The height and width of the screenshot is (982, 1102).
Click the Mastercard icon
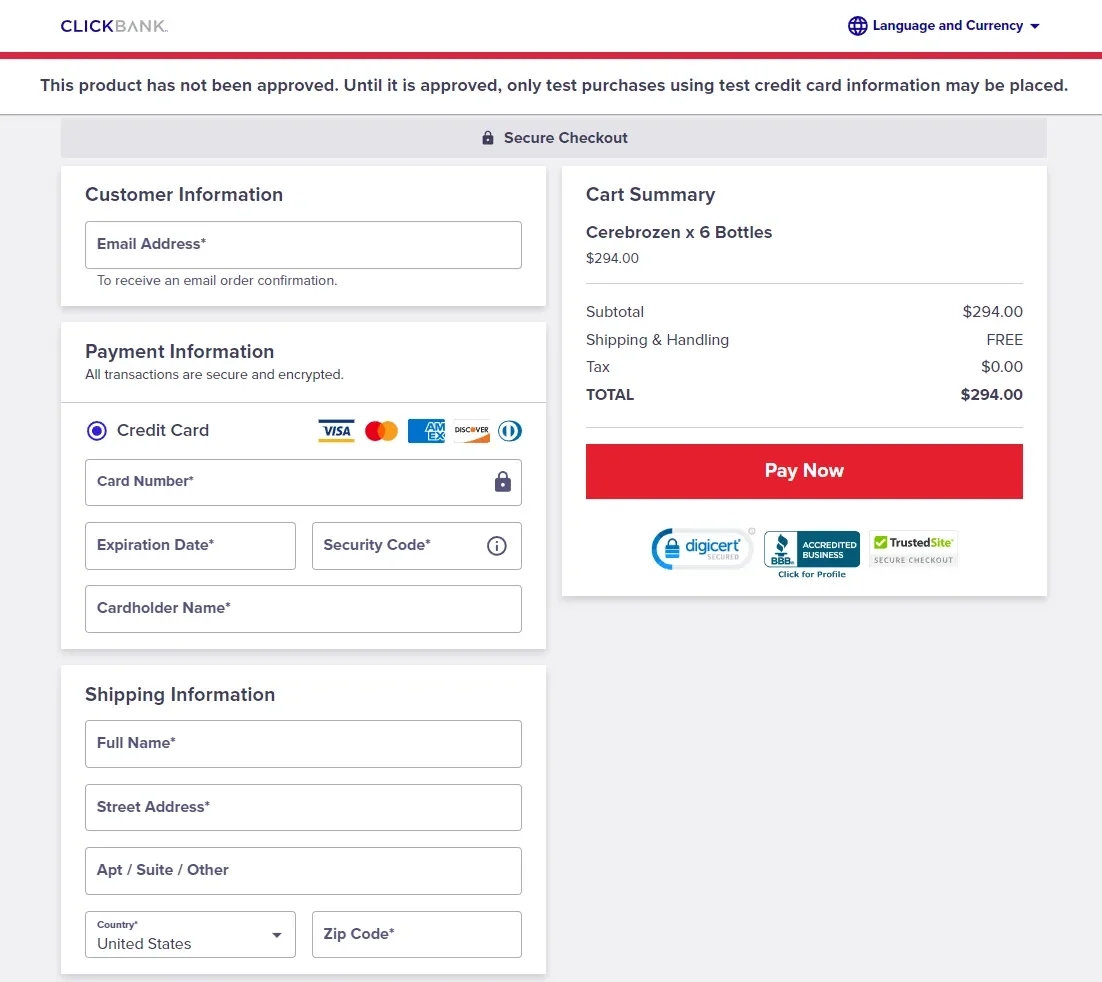[x=381, y=430]
